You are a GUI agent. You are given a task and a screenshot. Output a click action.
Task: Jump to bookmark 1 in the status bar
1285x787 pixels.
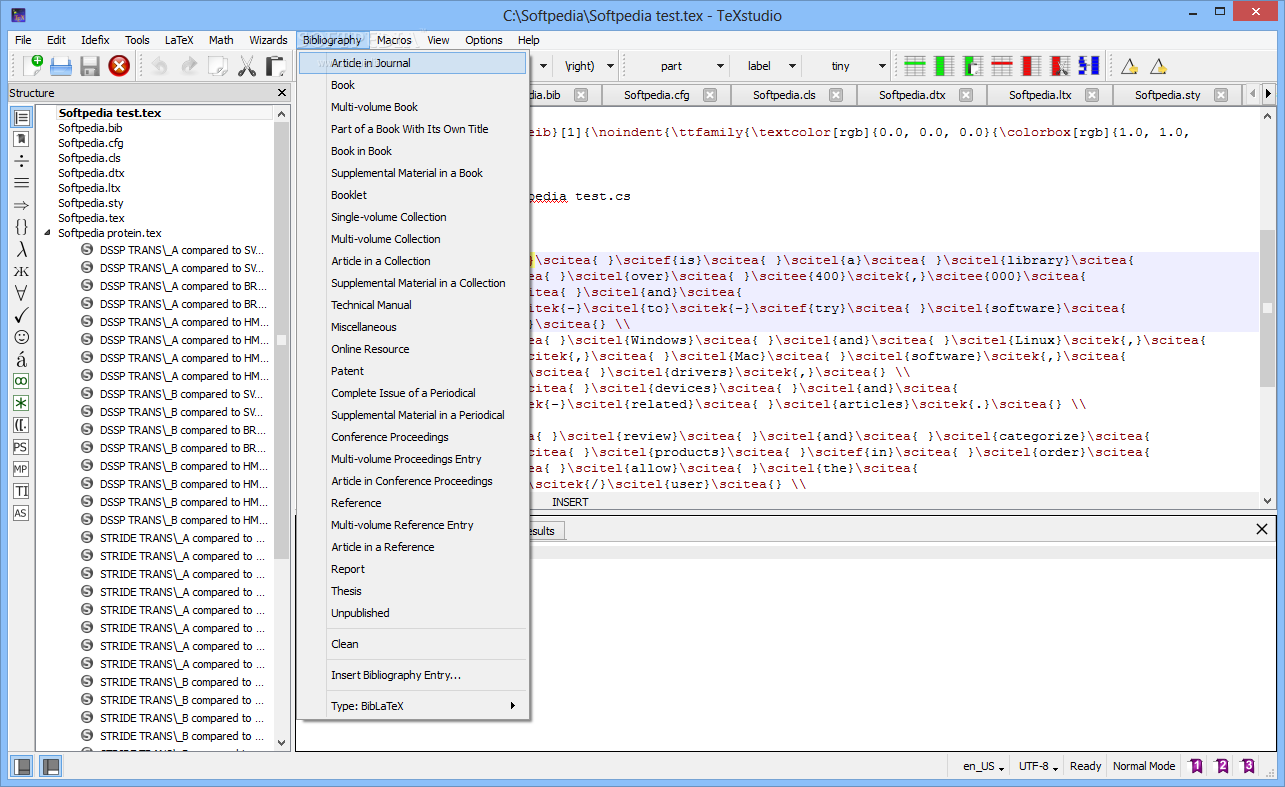(x=1195, y=766)
